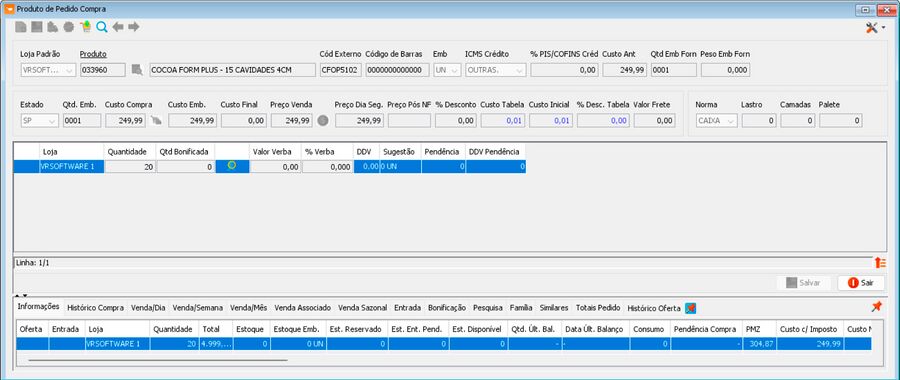Click the product lookup icon beside Produto code
Screen dimensions: 900x380
(137, 70)
